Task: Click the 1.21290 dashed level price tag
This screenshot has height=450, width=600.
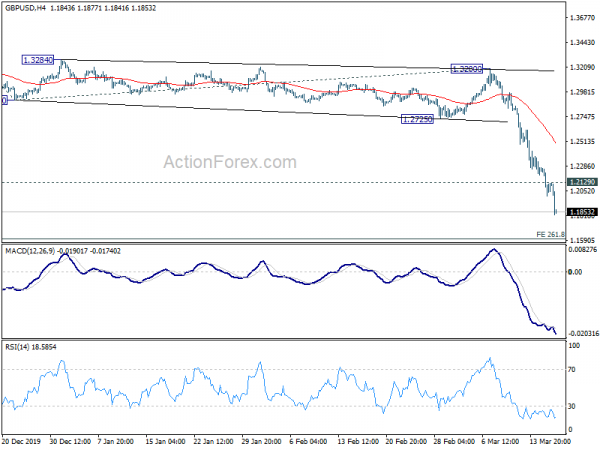Action: point(582,182)
